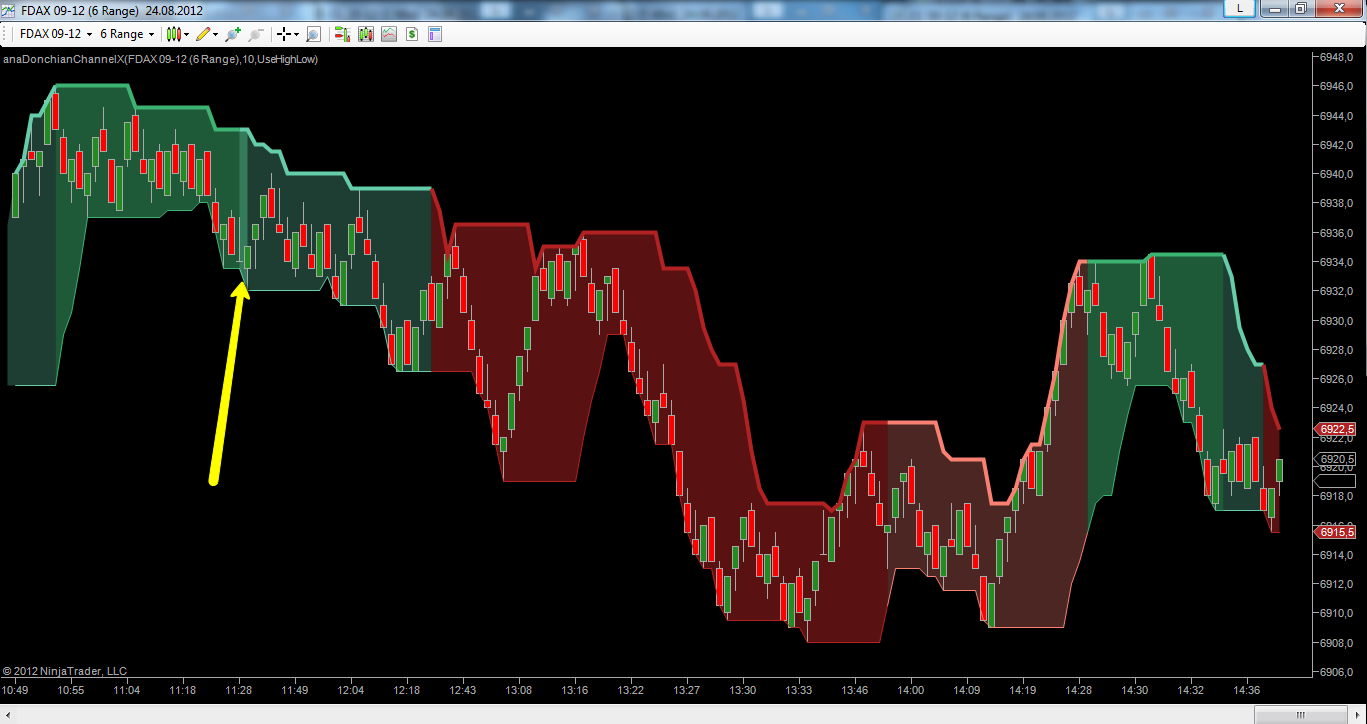This screenshot has width=1367, height=724.
Task: Click the 6928,0 price axis label
Action: tap(1338, 350)
